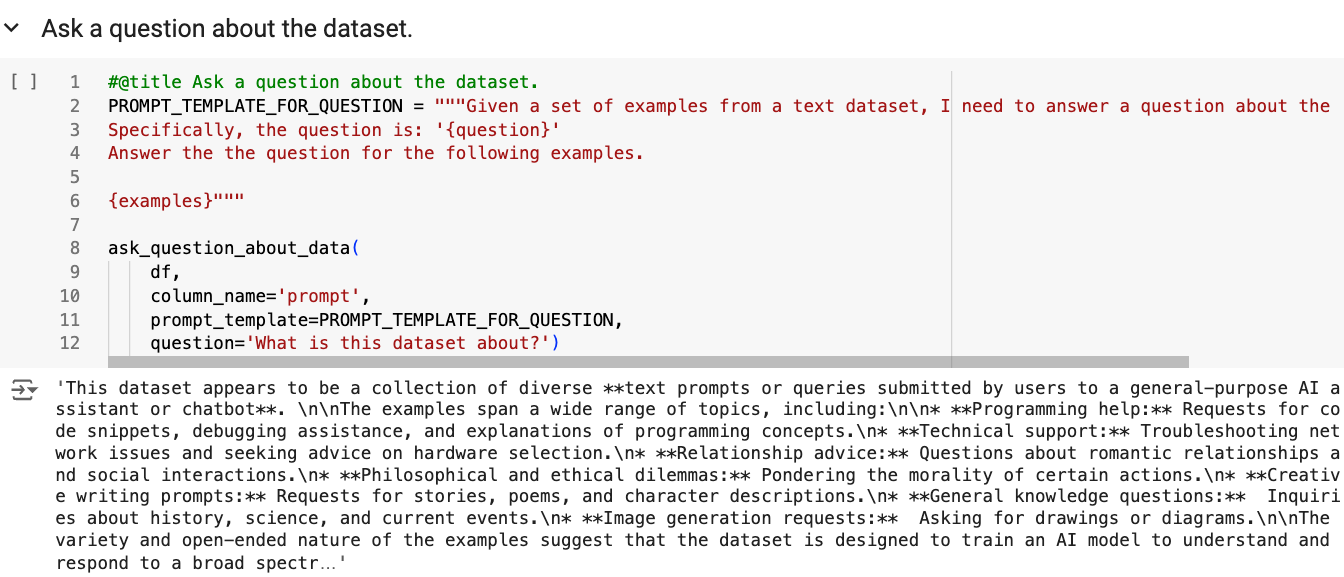Click the output options icon beside the result
Viewport: 1344px width, 577px height.
pyautogui.click(x=23, y=391)
